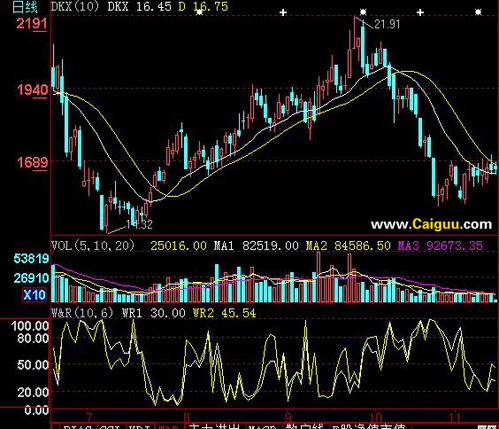
Task: Click the first asterisk info marker above the chart
Action: [x=199, y=12]
